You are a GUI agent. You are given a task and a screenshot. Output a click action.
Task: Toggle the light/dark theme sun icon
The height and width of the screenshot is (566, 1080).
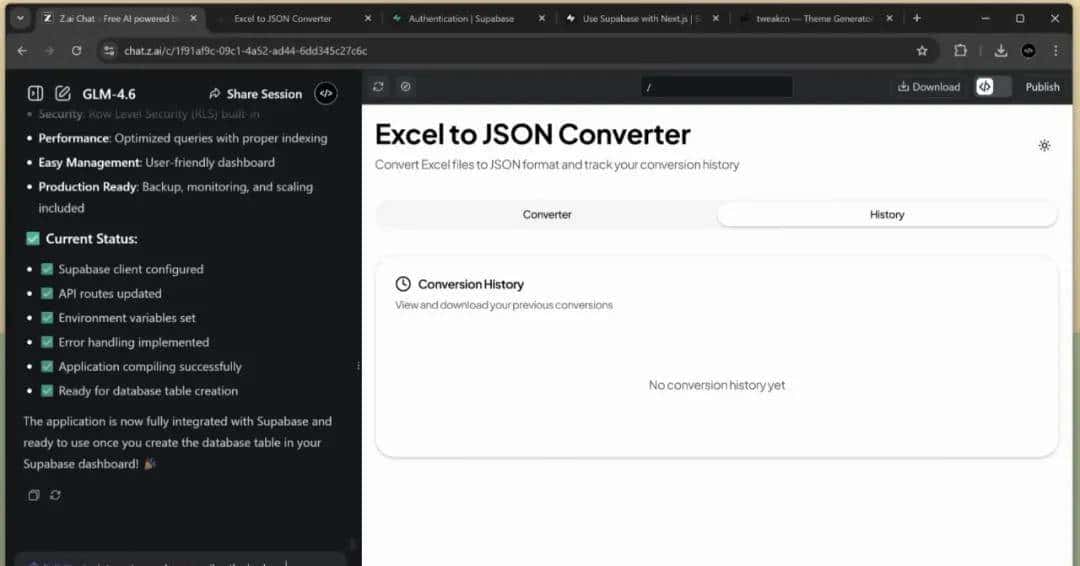pos(1044,146)
